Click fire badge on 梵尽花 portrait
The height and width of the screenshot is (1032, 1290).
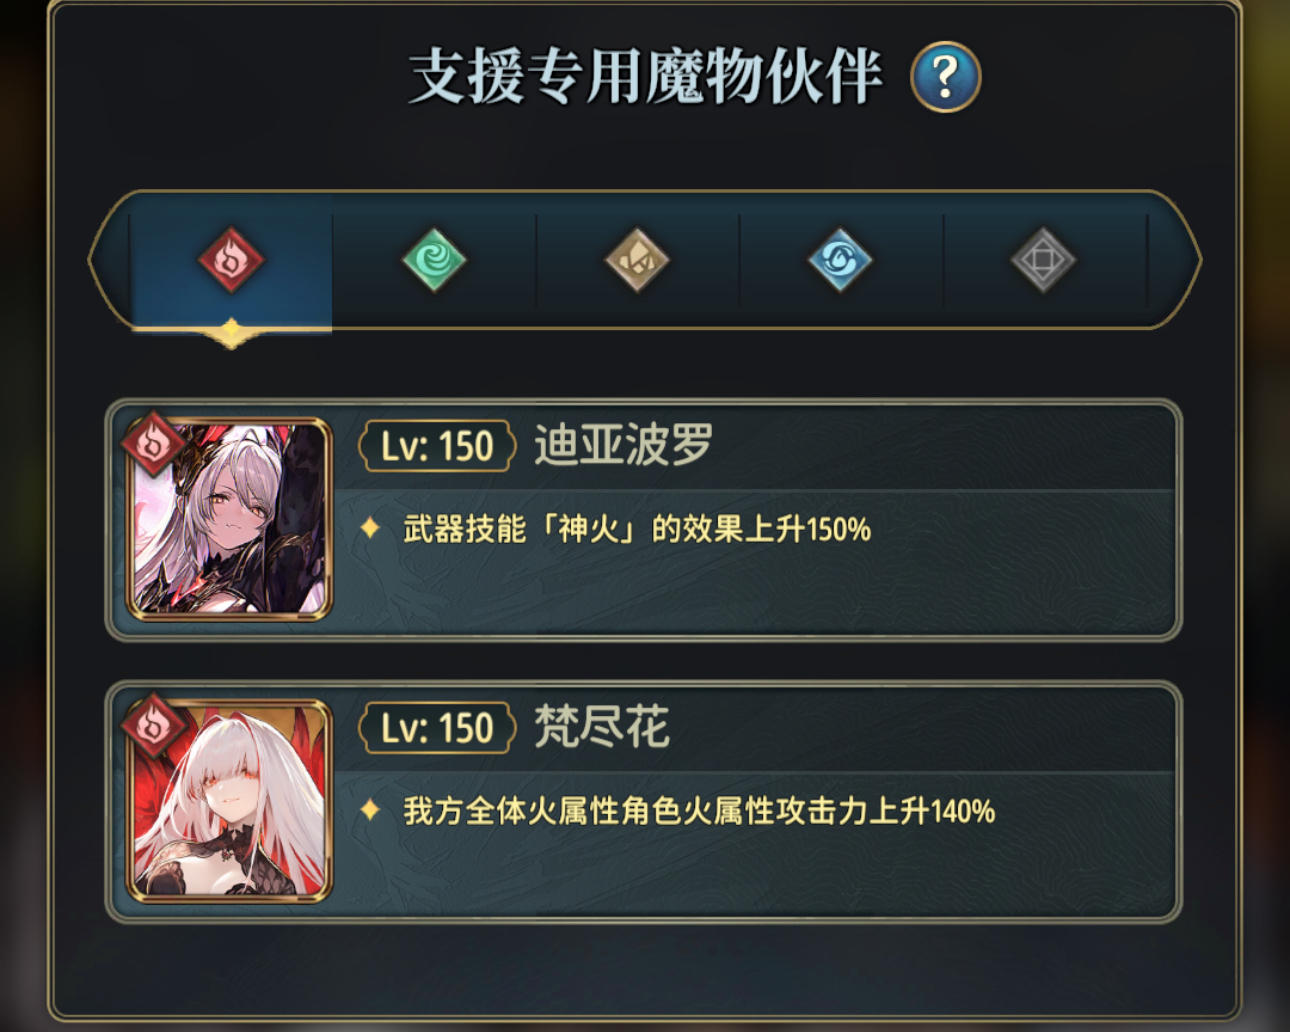pyautogui.click(x=153, y=723)
